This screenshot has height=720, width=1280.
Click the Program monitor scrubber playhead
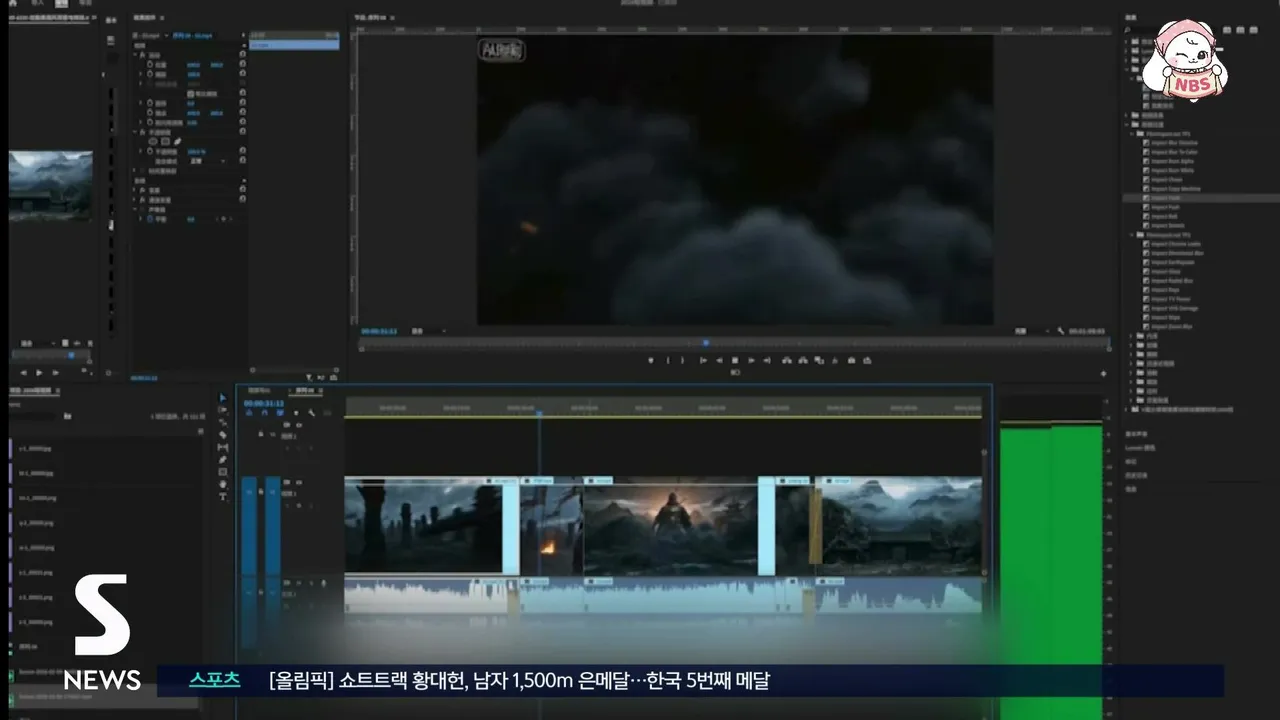[705, 343]
